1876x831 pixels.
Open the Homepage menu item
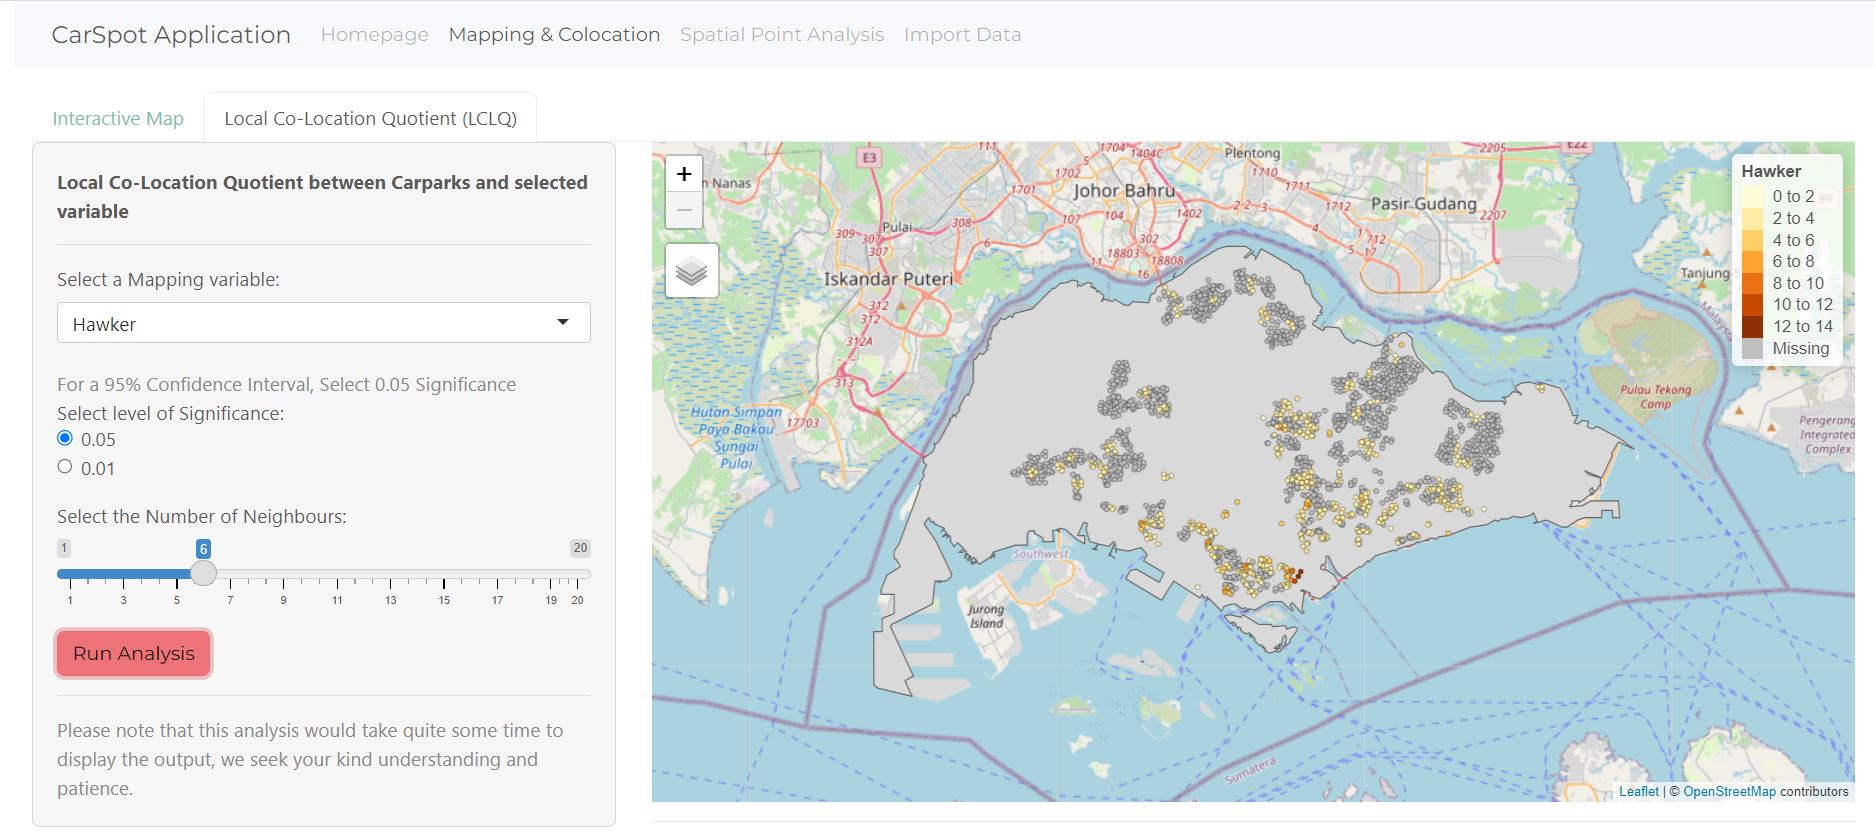tap(374, 34)
